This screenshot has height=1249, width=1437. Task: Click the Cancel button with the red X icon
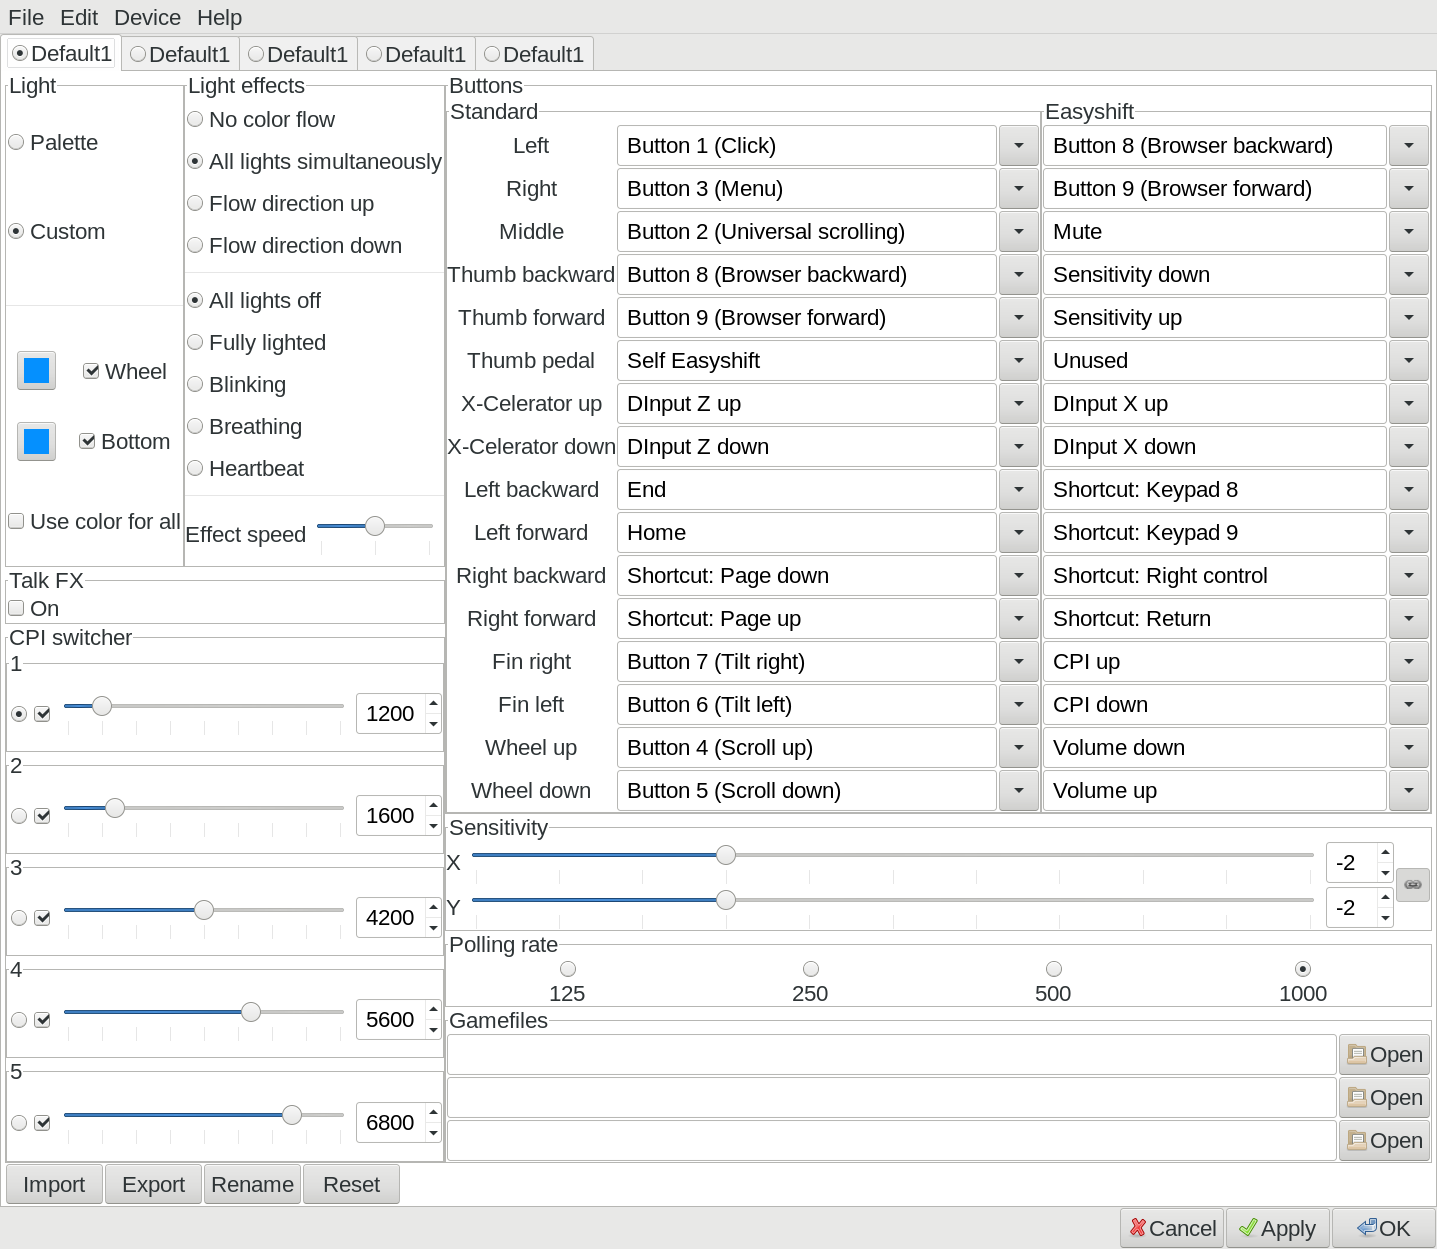1172,1228
